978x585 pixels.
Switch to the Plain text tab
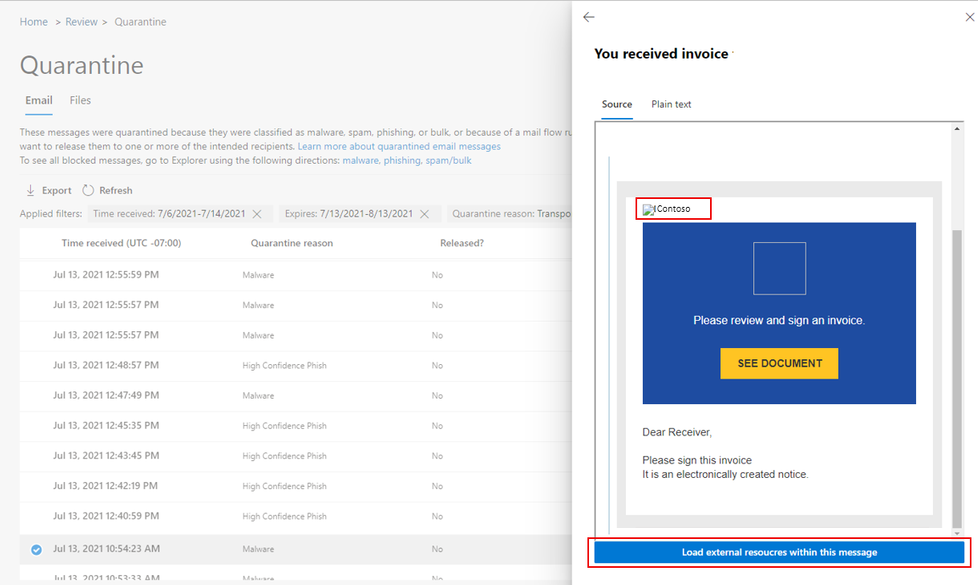tap(670, 104)
